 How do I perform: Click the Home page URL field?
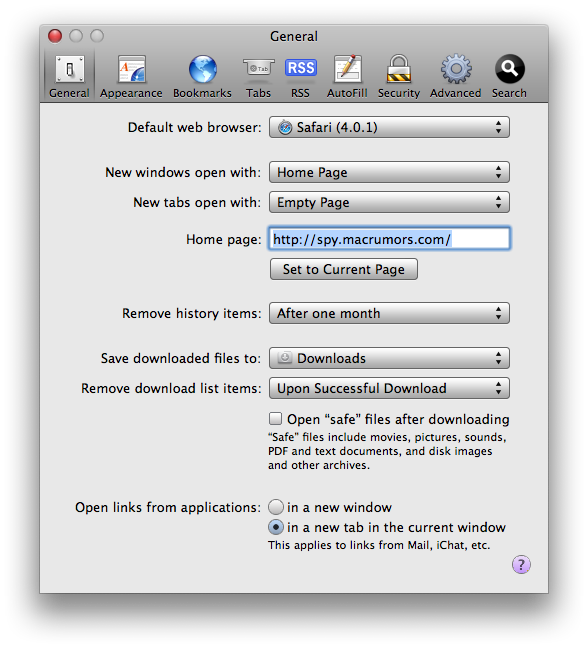pos(390,239)
